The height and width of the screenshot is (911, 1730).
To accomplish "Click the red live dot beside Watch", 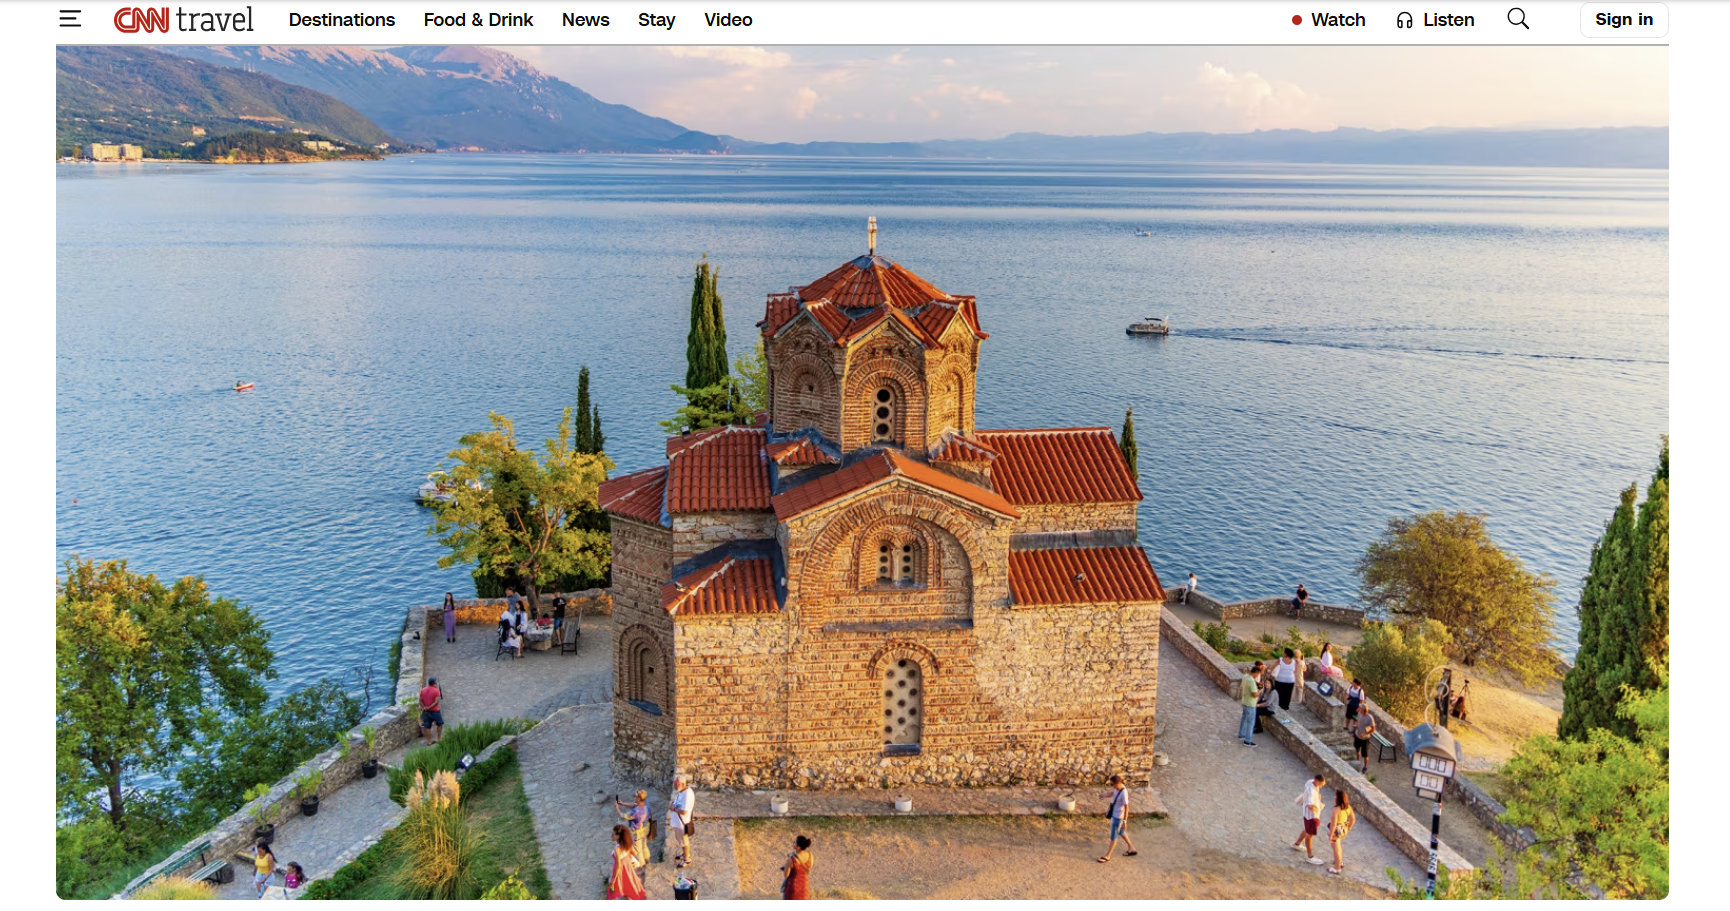I will [x=1296, y=20].
